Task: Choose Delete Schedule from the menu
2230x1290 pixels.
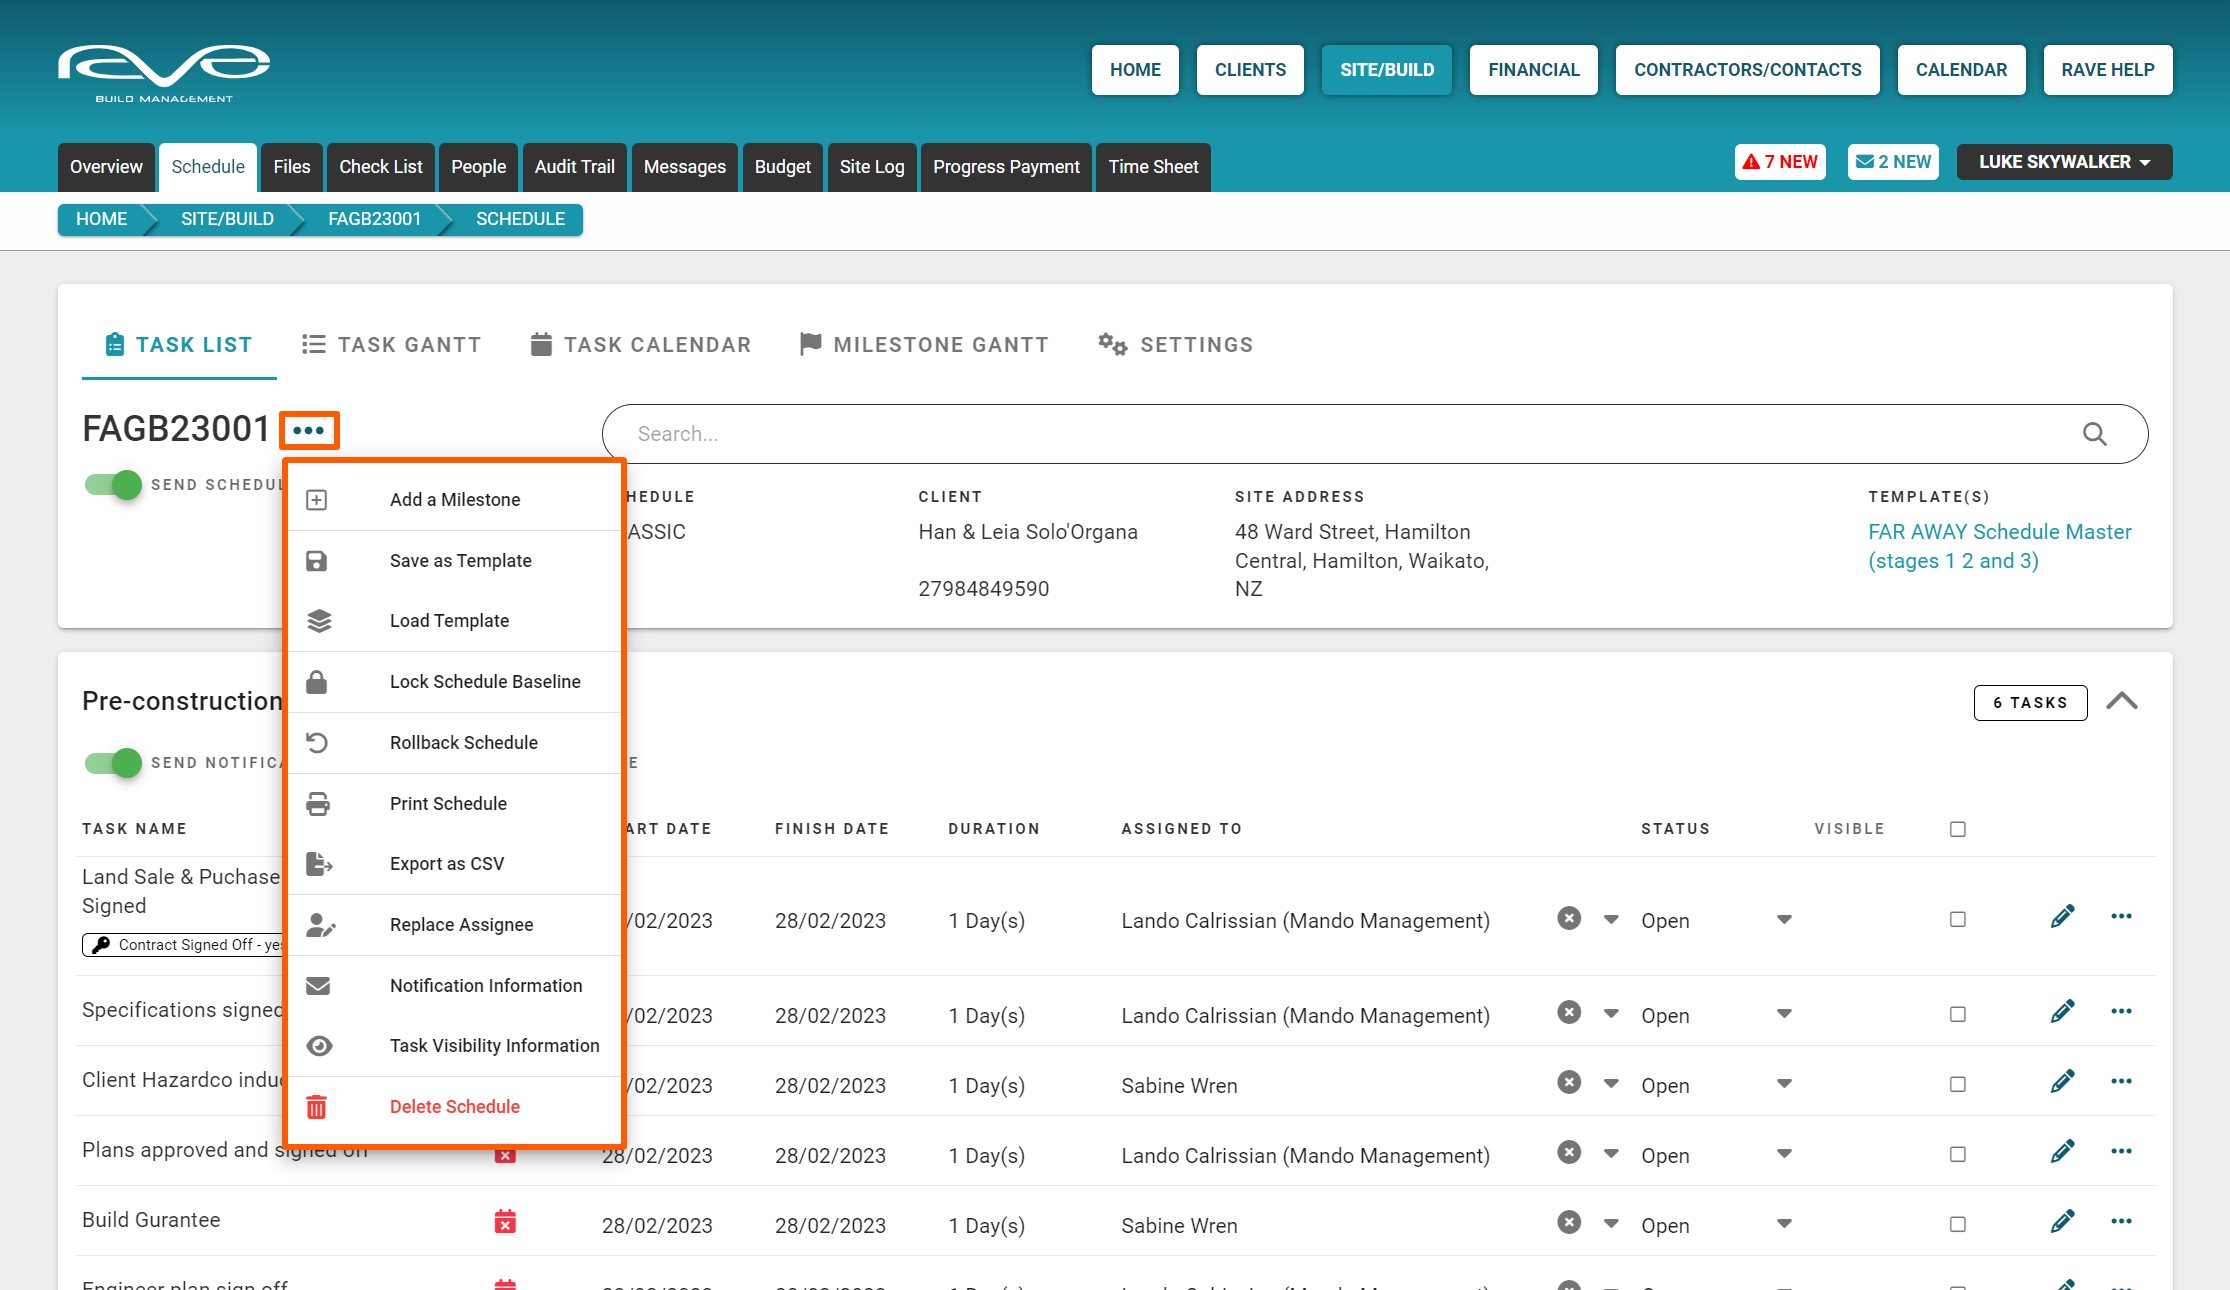Action: point(455,1107)
